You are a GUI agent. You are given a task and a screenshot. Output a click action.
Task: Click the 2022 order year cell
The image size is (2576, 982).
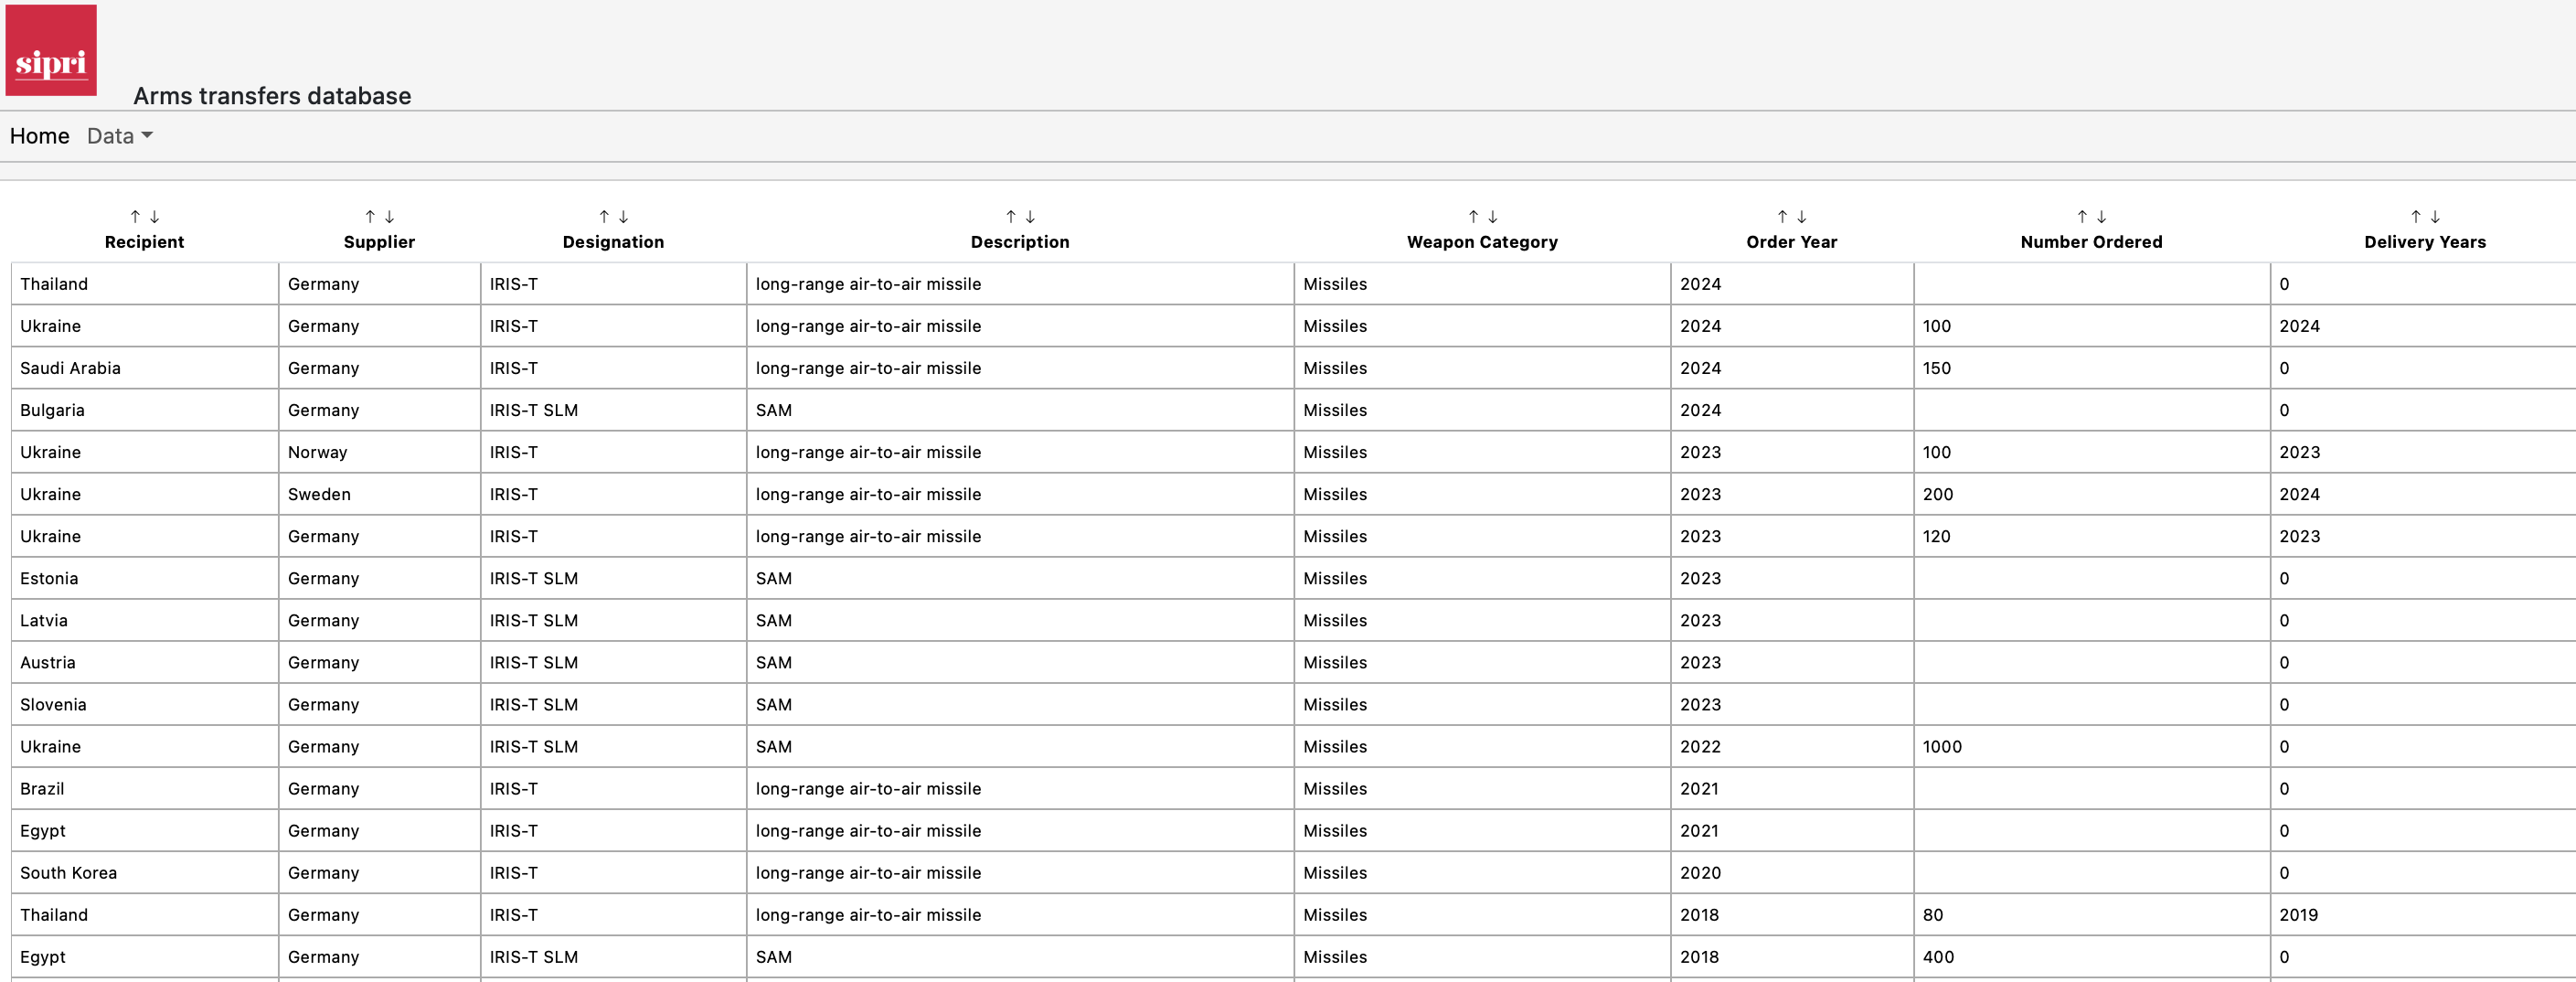coord(1792,746)
